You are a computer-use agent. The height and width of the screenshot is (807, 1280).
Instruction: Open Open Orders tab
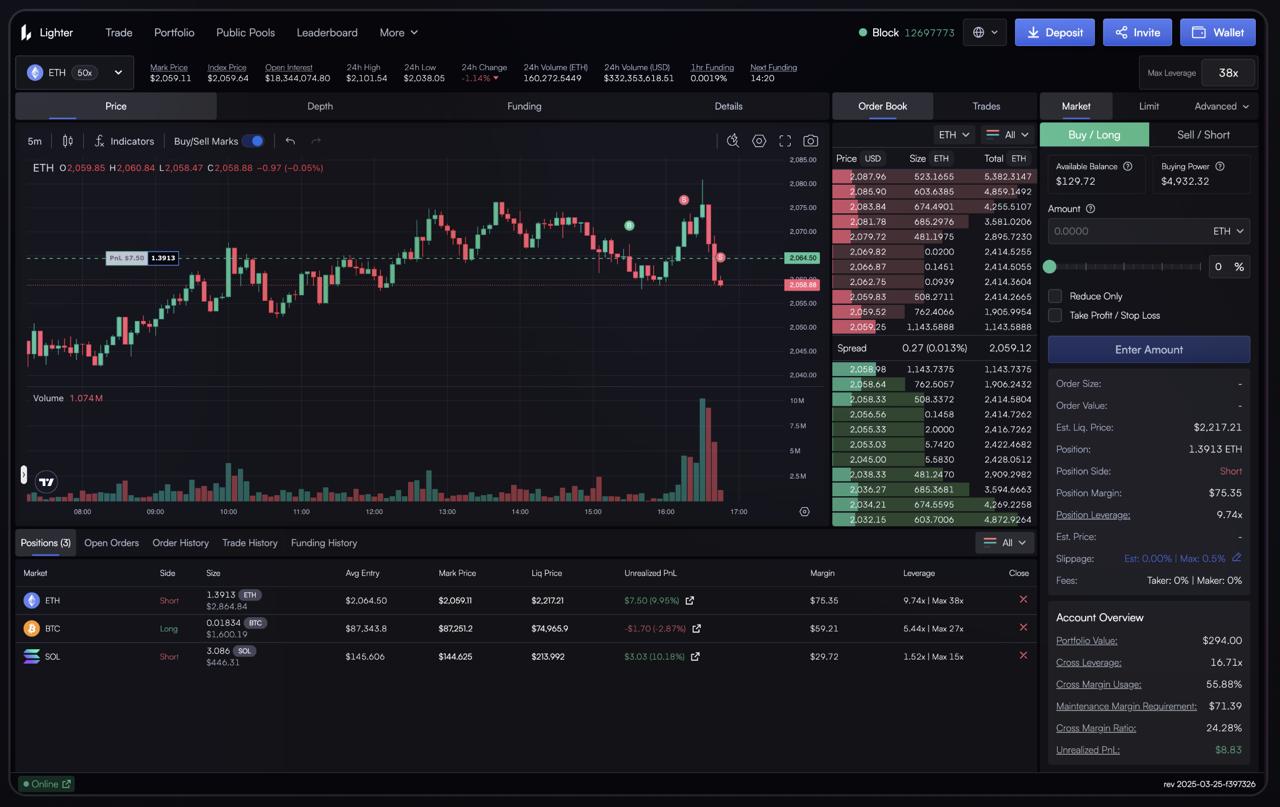coord(111,543)
